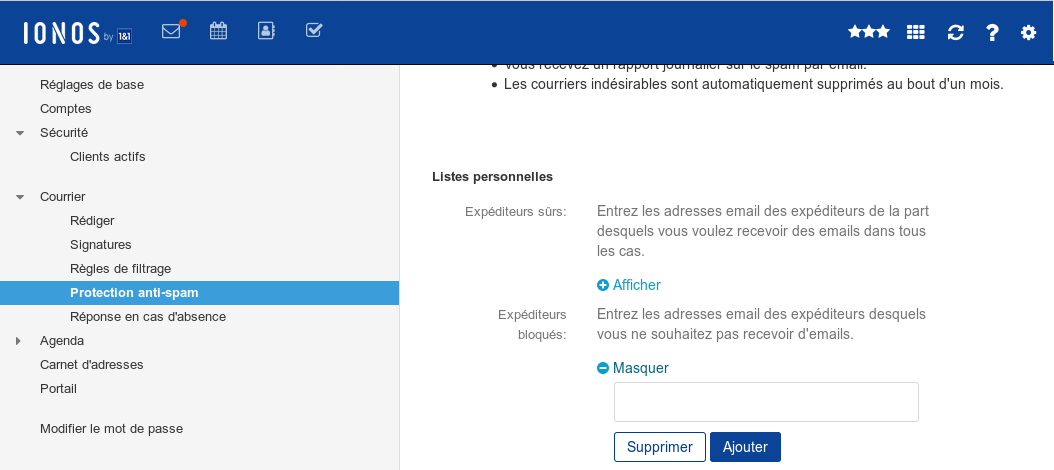
Task: Open the Mail inbox icon
Action: point(171,31)
